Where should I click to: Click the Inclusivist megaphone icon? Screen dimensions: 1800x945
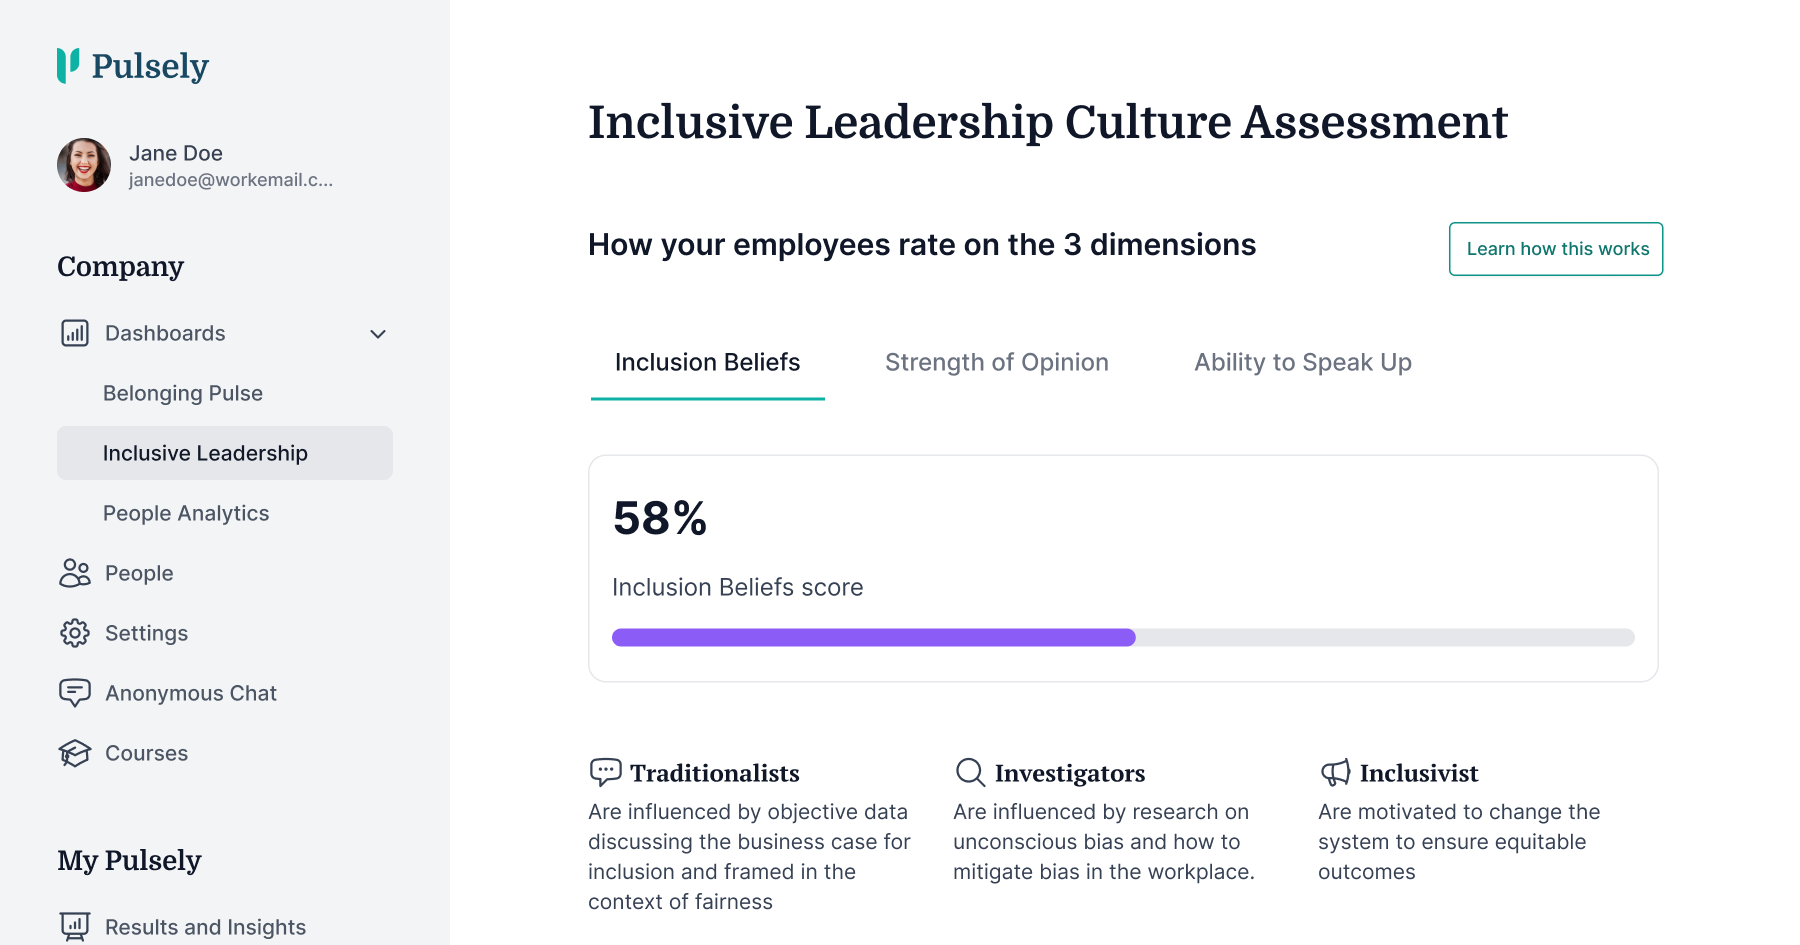click(1335, 772)
